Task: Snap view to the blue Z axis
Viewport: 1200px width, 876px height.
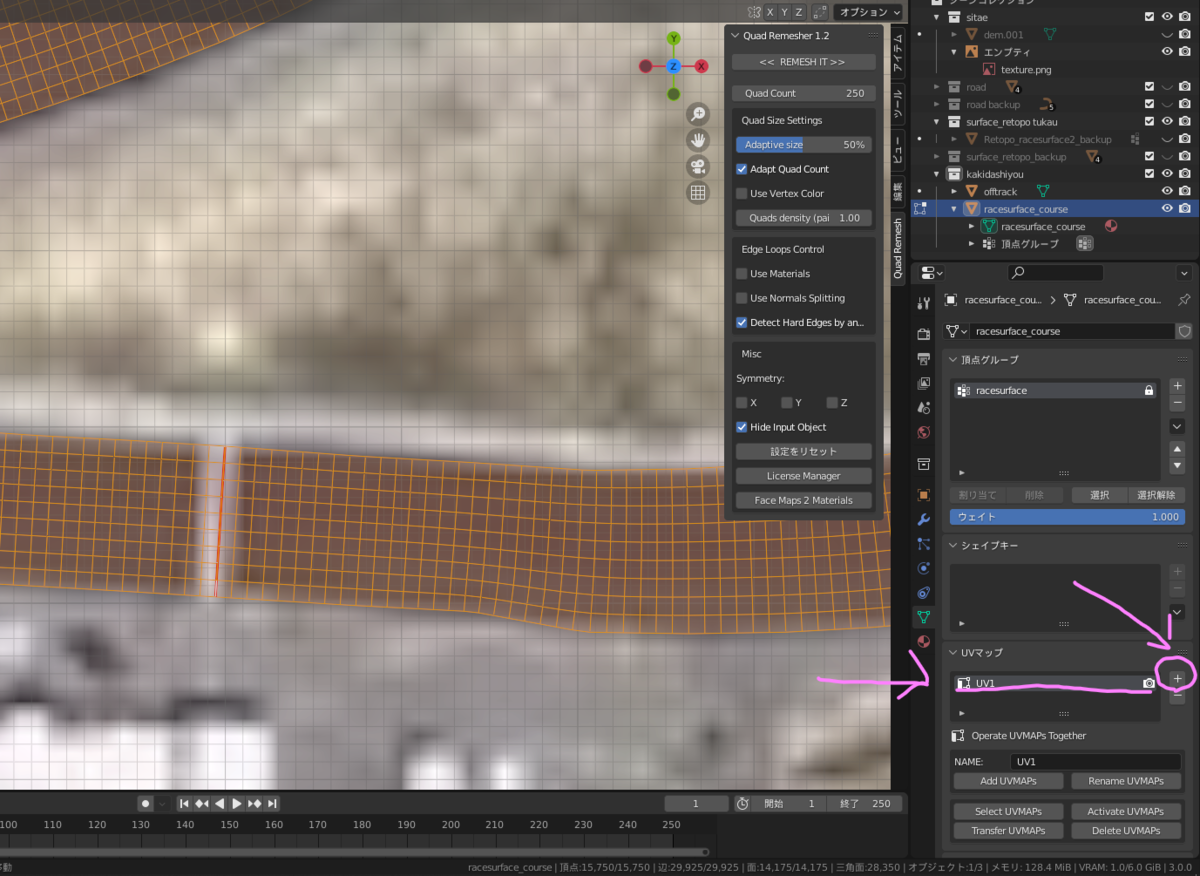Action: point(674,66)
